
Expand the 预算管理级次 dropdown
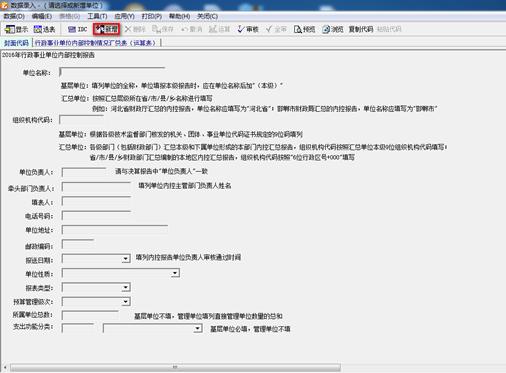(x=125, y=302)
